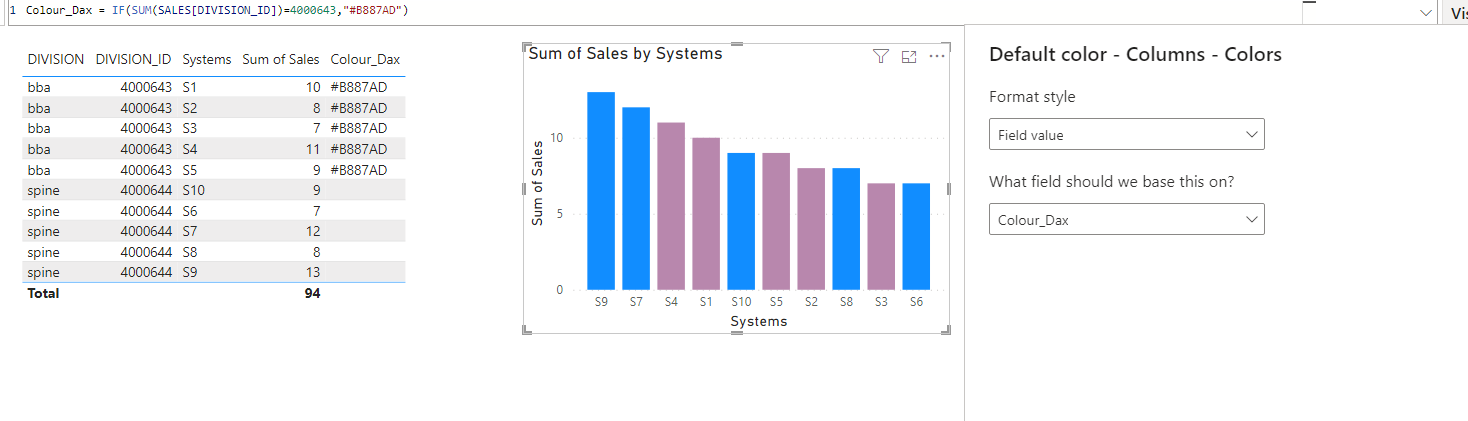This screenshot has height=421, width=1468.
Task: Select the S6 bar in chart
Action: pos(916,237)
